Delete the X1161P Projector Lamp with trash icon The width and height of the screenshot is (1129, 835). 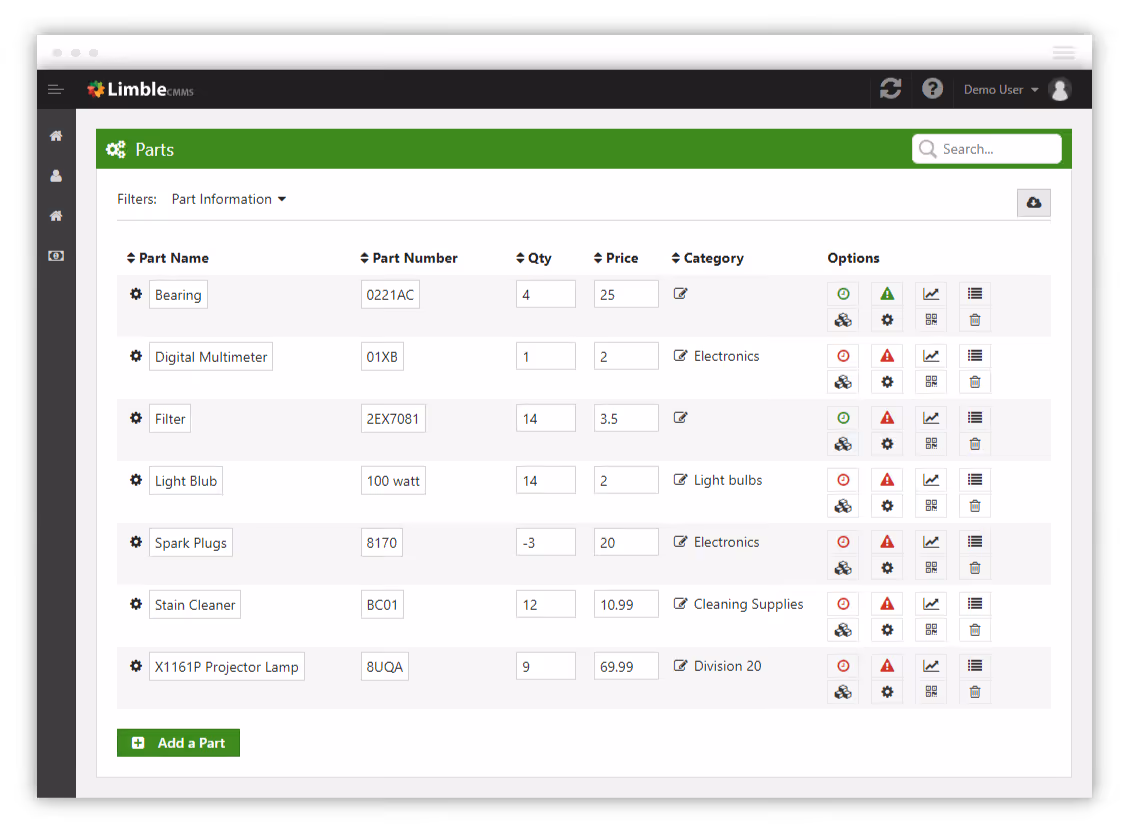click(975, 691)
